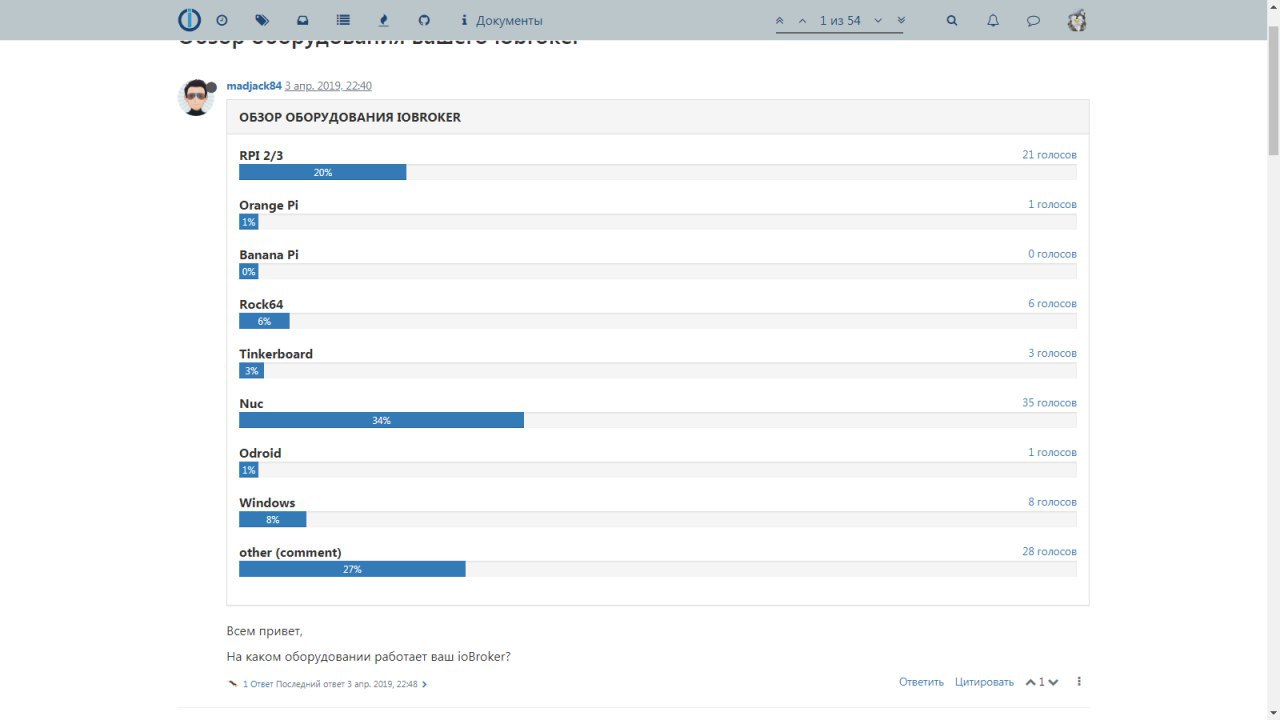Viewport: 1280px width, 720px height.
Task: View the '28 голосов' voters list
Action: coord(1049,551)
